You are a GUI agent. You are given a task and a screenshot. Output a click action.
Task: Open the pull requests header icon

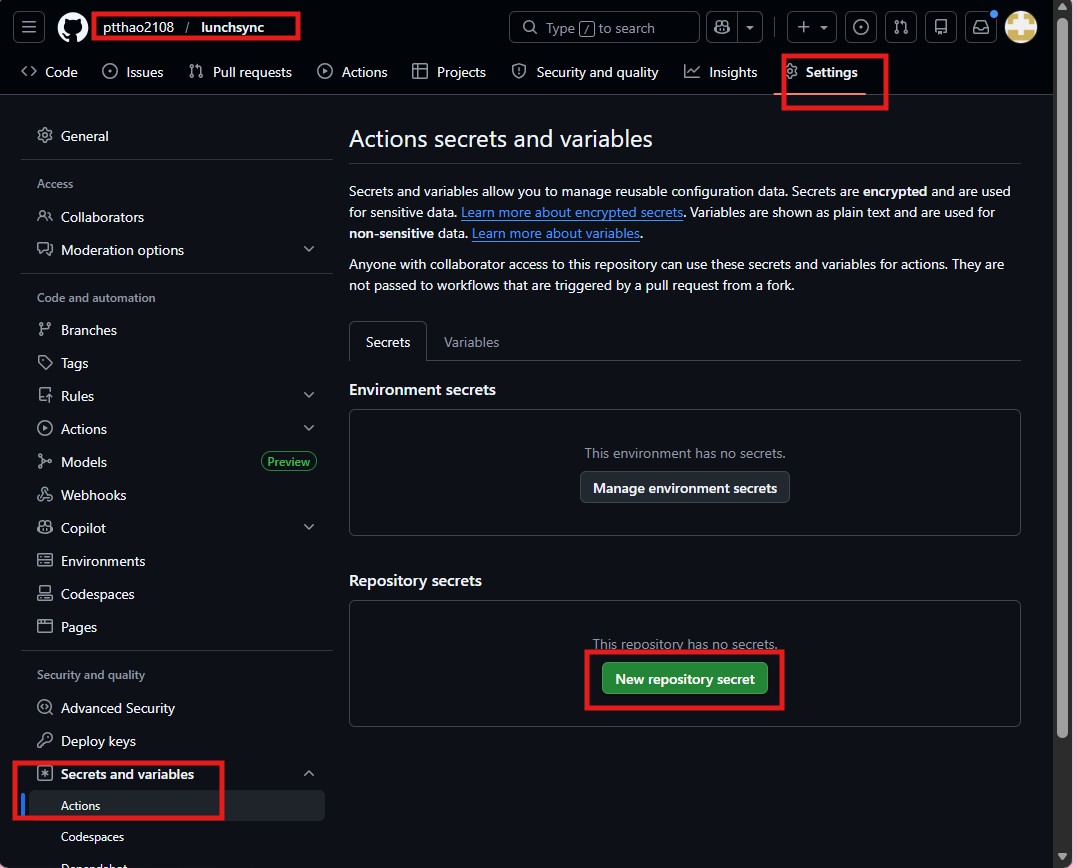(900, 28)
